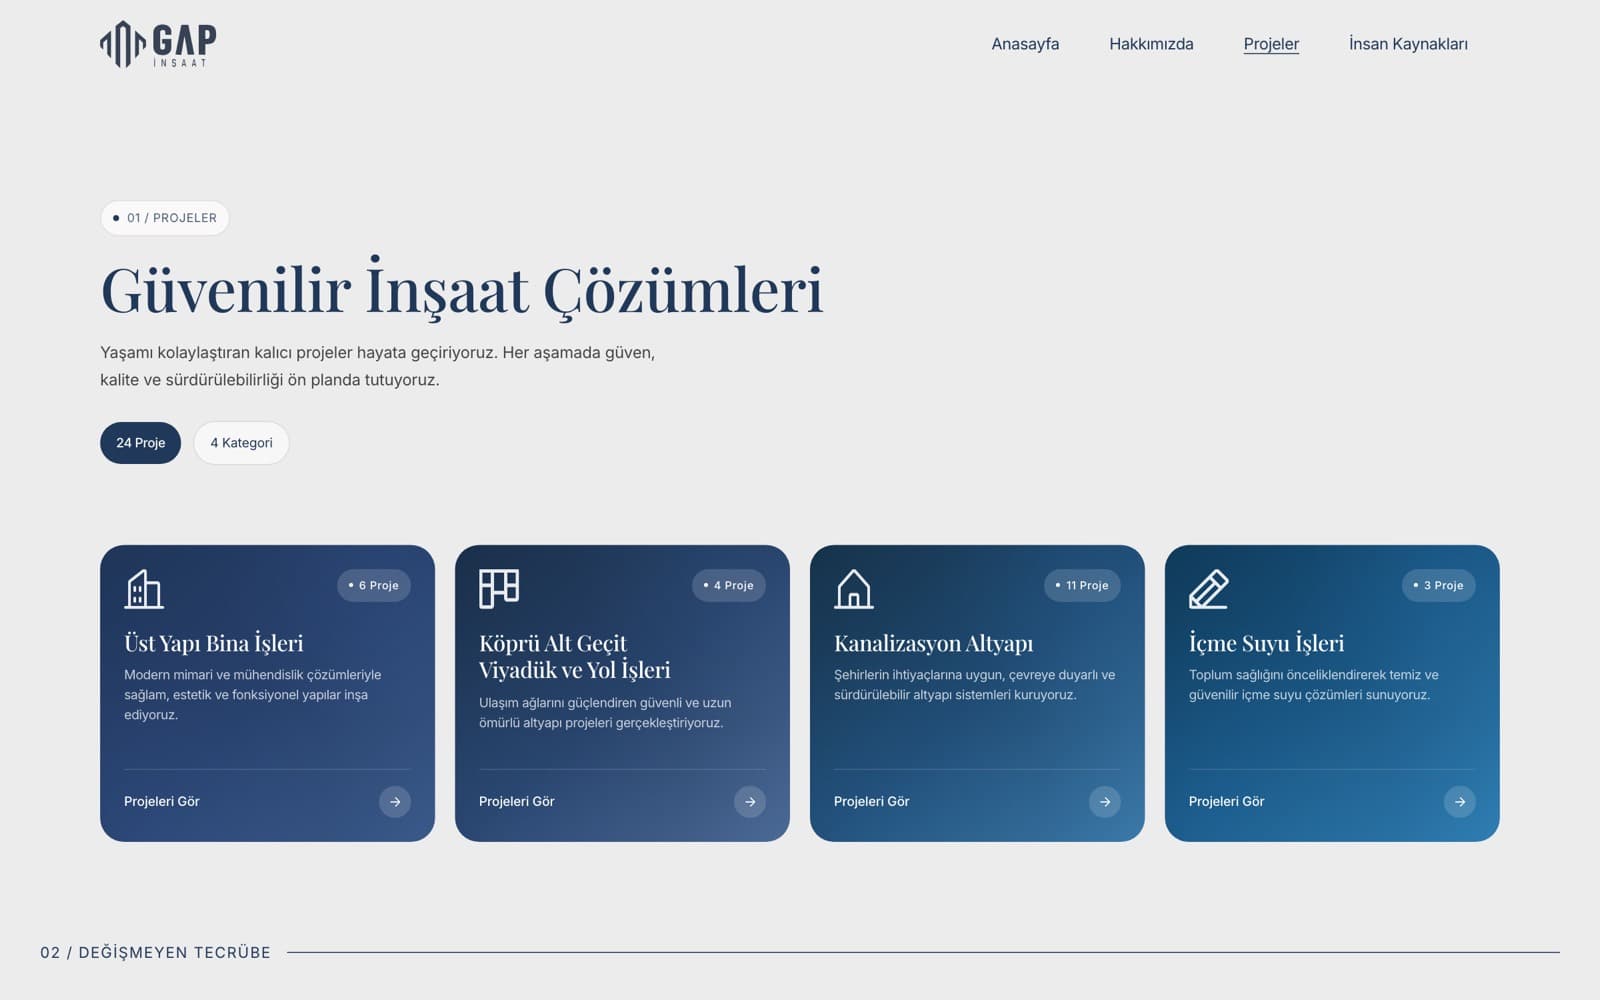Viewport: 1600px width, 1000px height.
Task: Select Projeler in the top navigation
Action: coord(1271,44)
